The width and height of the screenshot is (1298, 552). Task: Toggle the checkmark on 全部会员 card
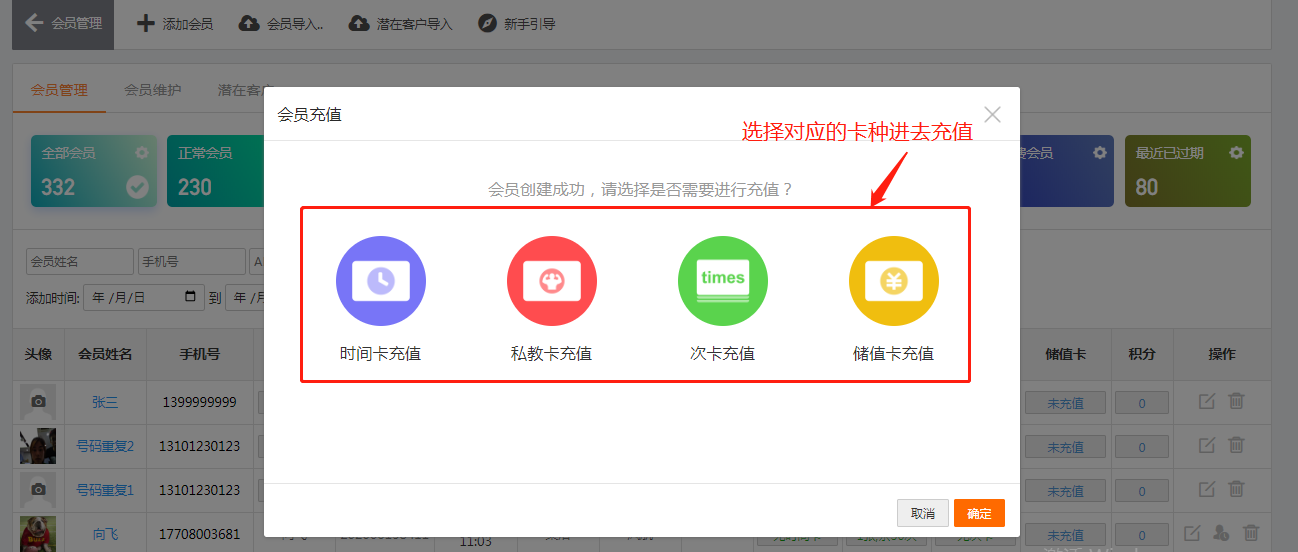pyautogui.click(x=137, y=187)
